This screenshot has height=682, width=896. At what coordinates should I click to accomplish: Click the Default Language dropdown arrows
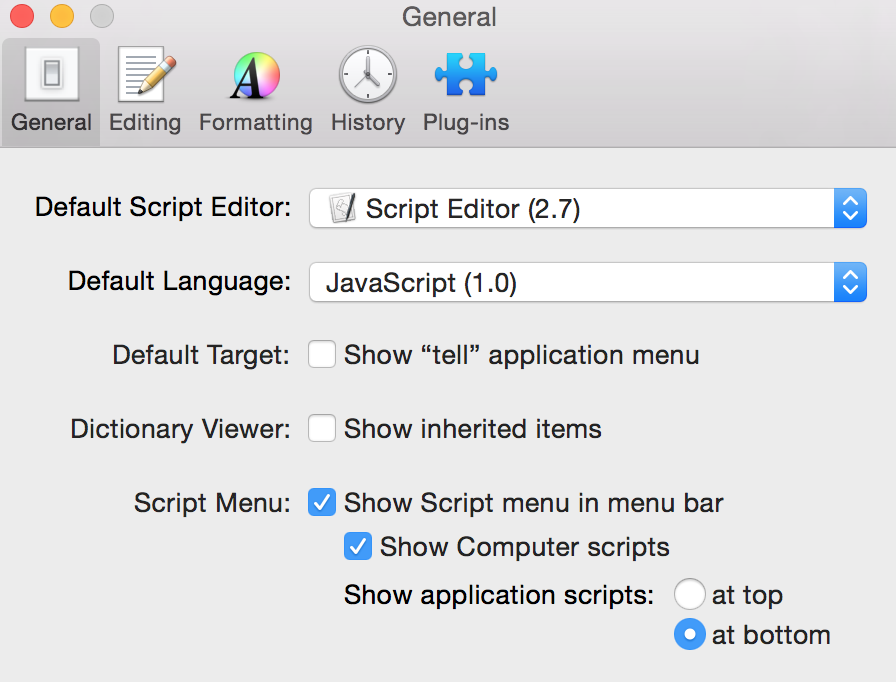(x=850, y=282)
